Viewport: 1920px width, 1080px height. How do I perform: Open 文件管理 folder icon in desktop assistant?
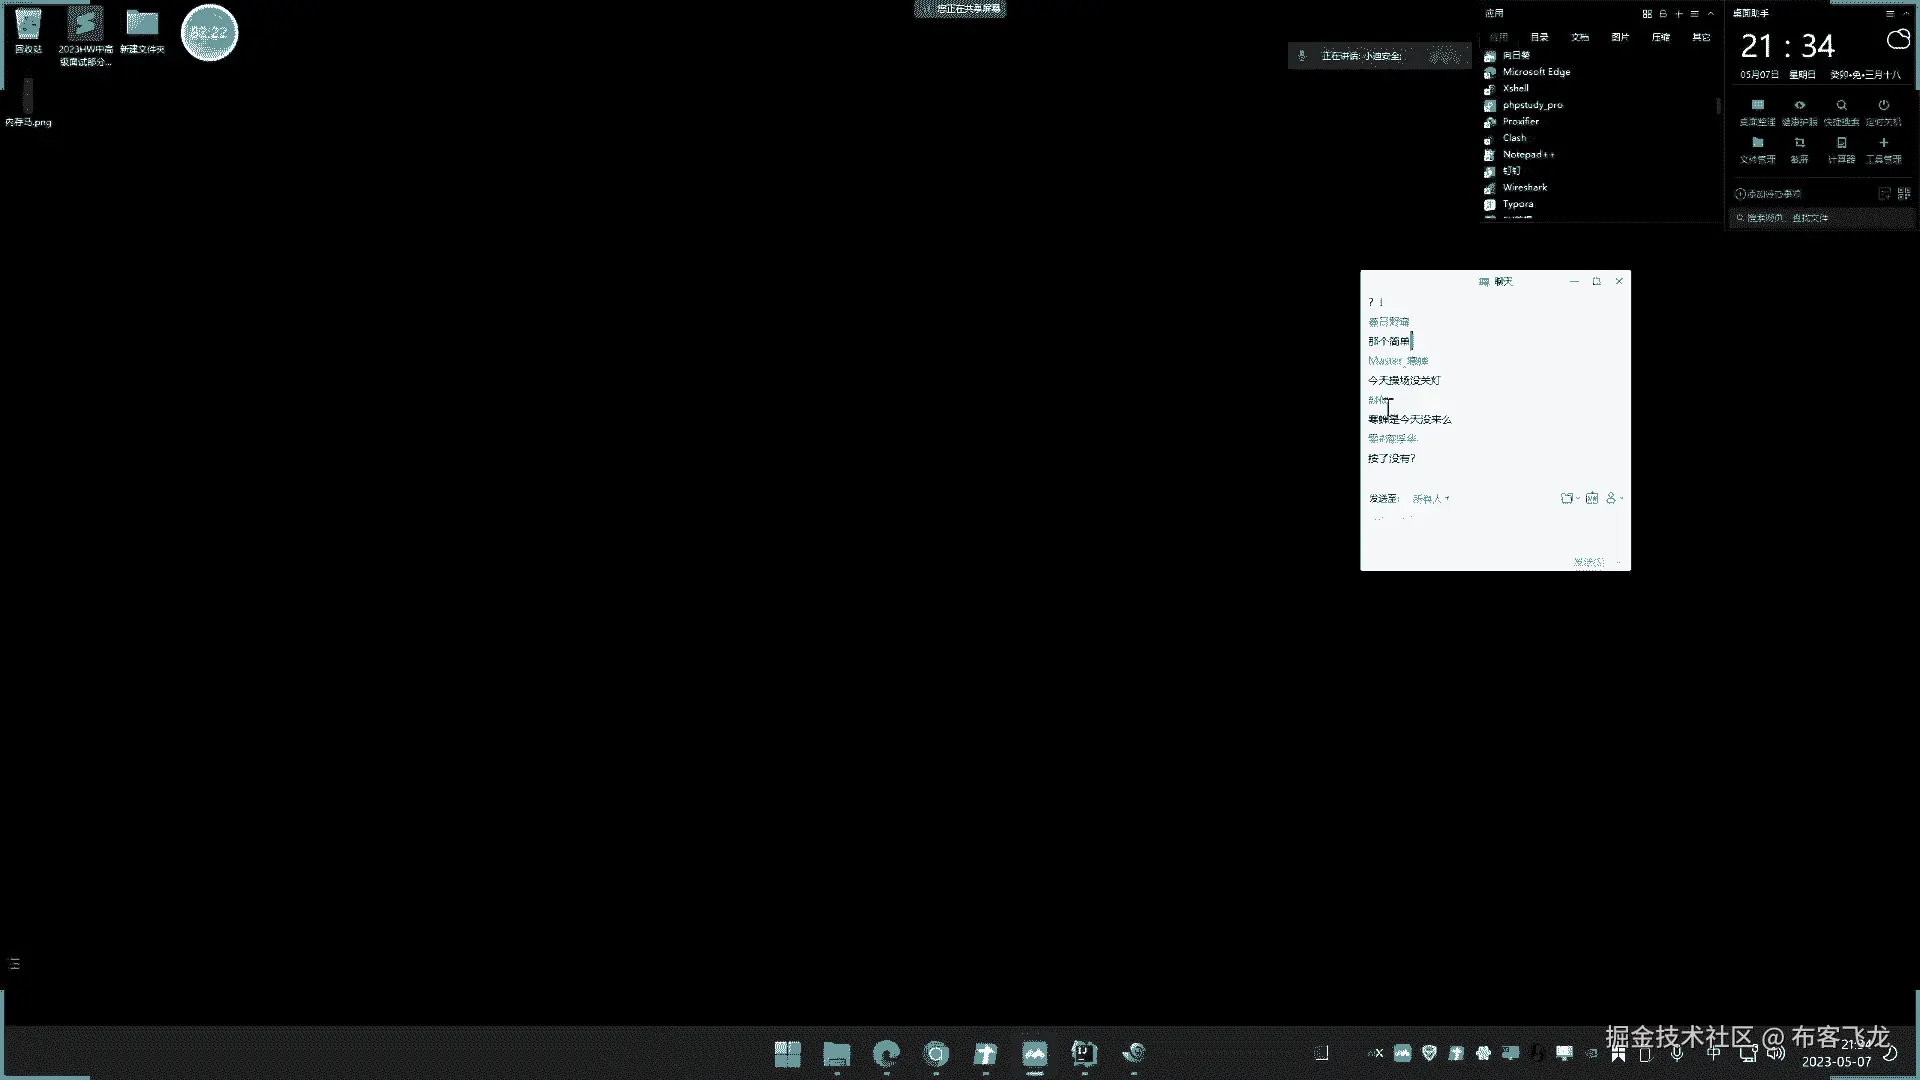[1757, 143]
